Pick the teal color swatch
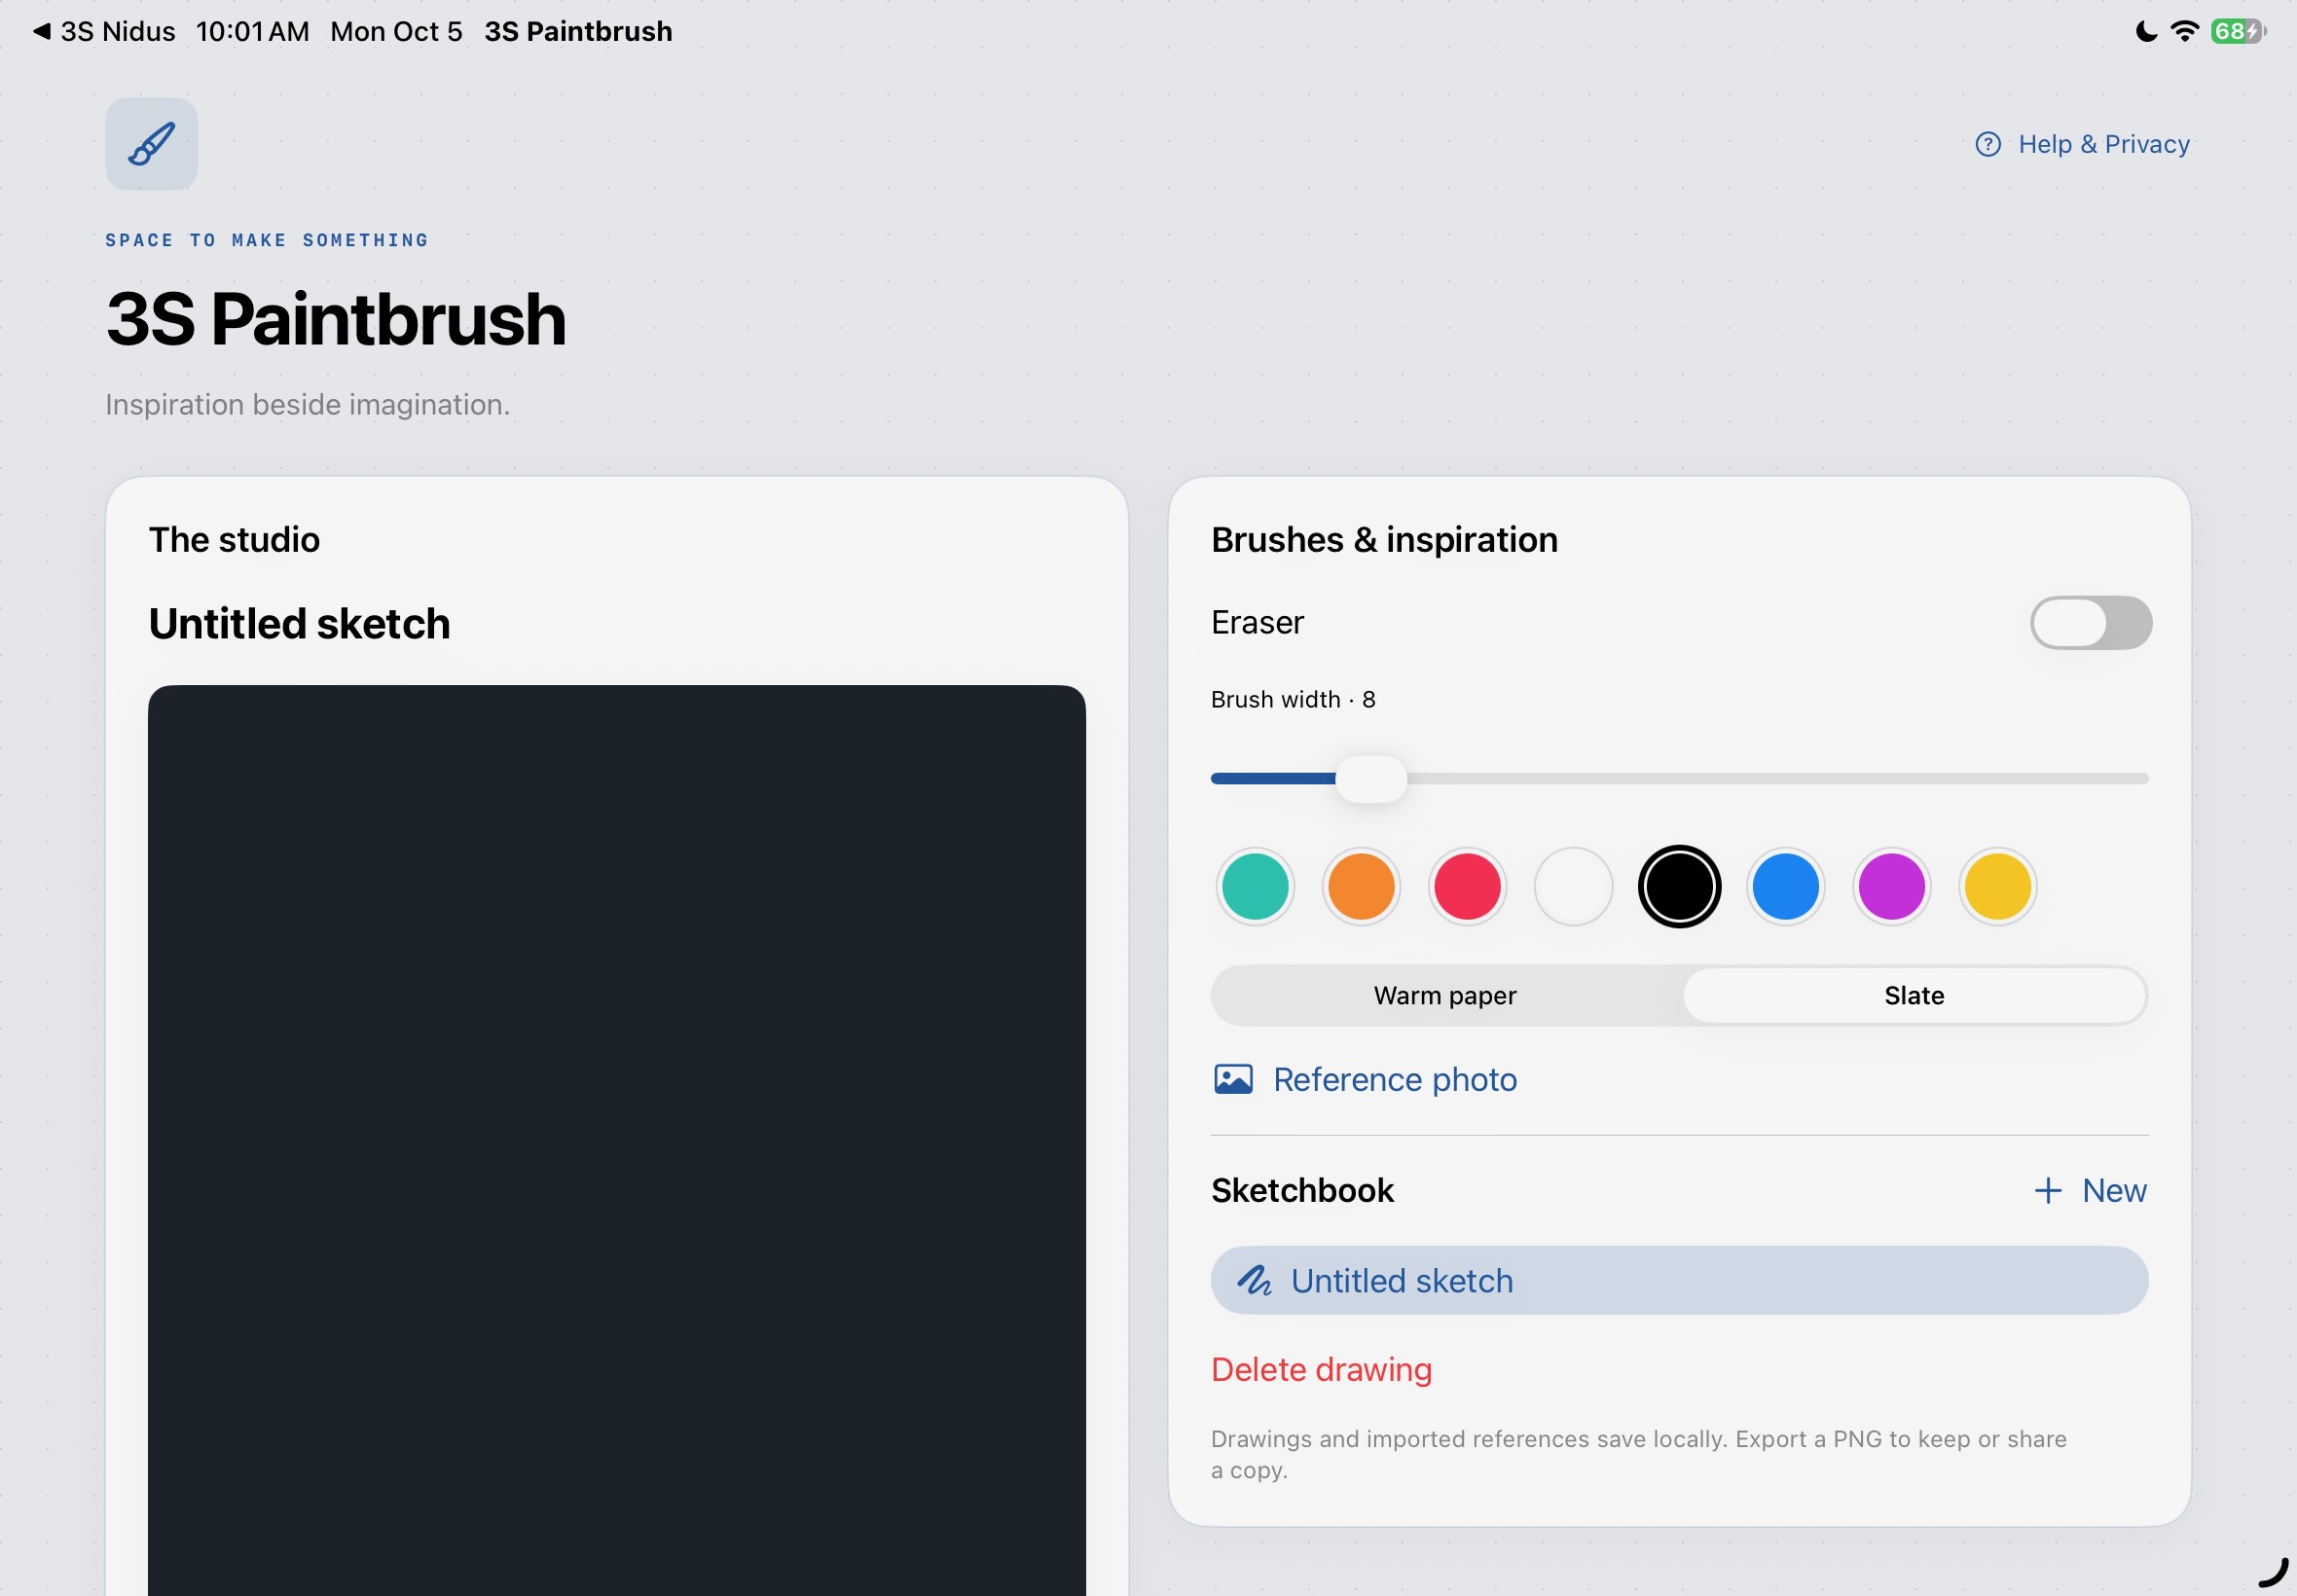2297x1596 pixels. point(1254,886)
